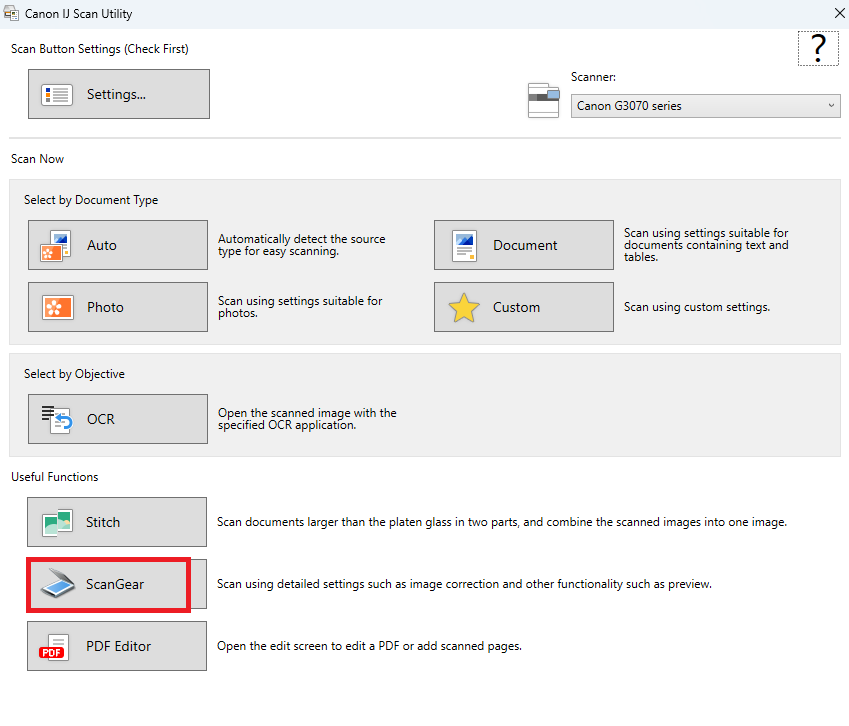Click the Document scan page icon
Image resolution: width=849 pixels, height=726 pixels.
pos(464,245)
